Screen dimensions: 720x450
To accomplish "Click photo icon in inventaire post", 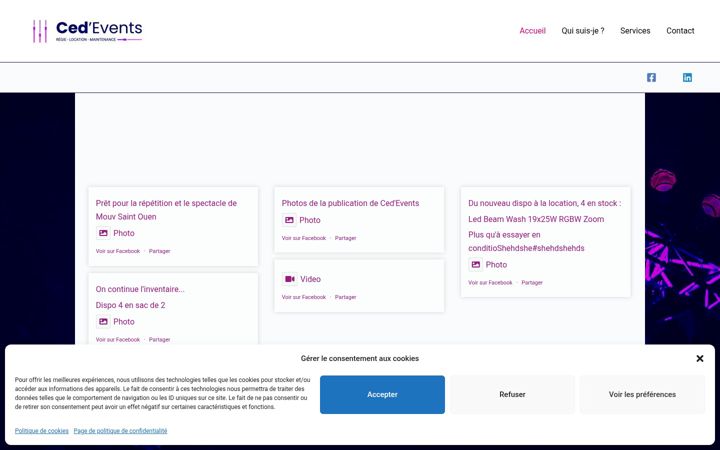I will (103, 321).
